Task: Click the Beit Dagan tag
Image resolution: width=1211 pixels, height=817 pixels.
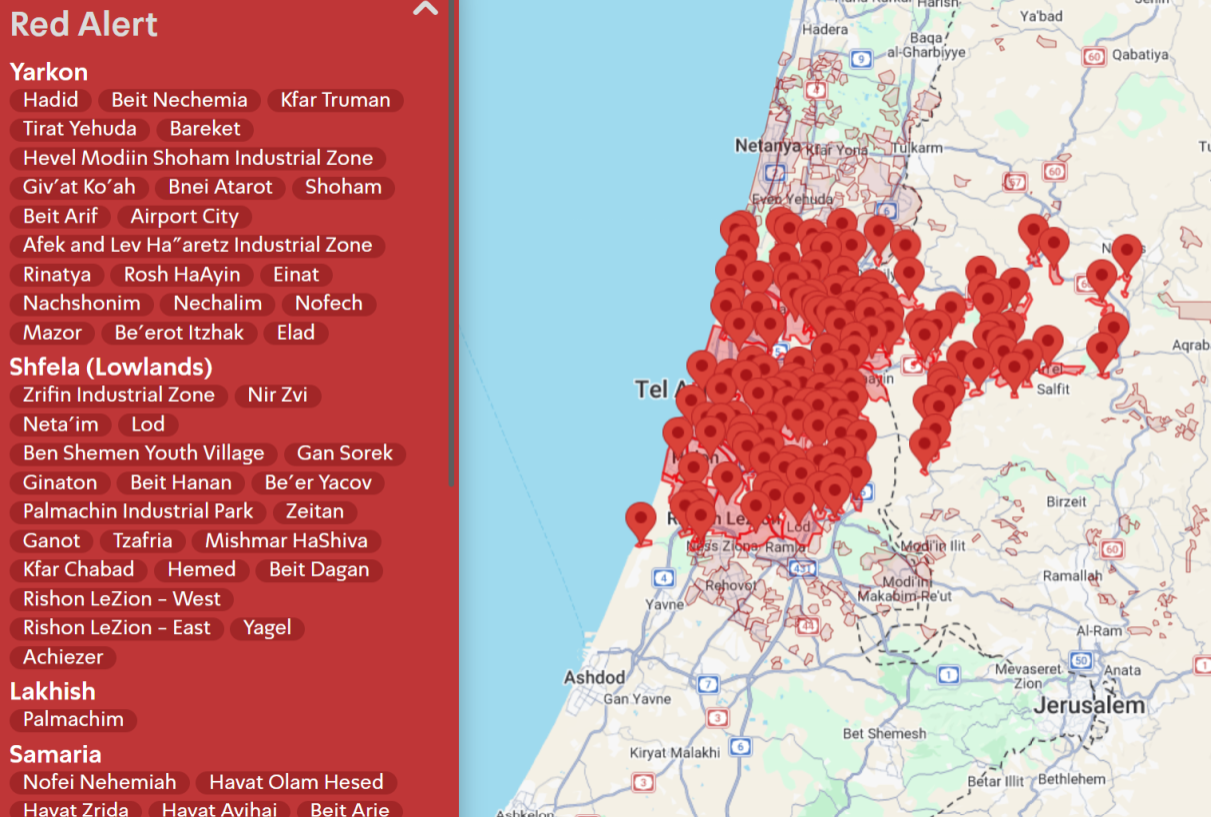Action: click(319, 569)
